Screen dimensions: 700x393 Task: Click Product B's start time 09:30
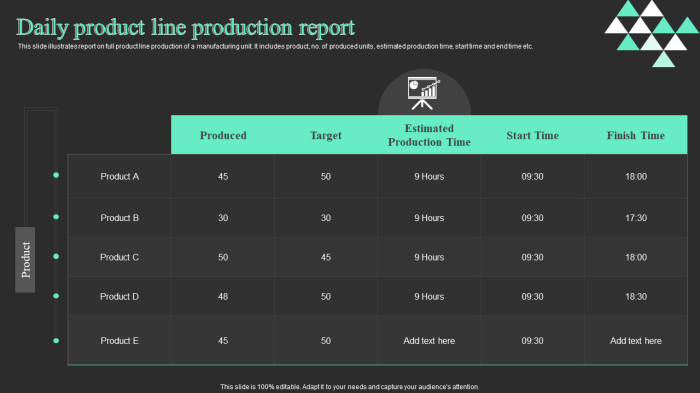(532, 218)
